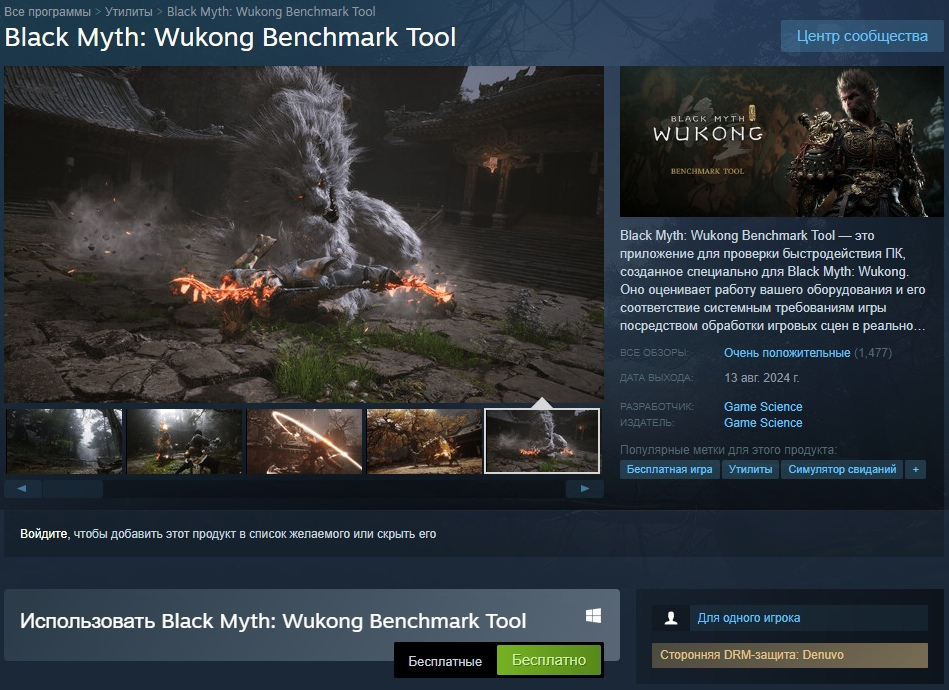949x690 pixels.
Task: Click the 'Сторонняя DRM-защита: Denuvo' notice
Action: pyautogui.click(x=790, y=655)
